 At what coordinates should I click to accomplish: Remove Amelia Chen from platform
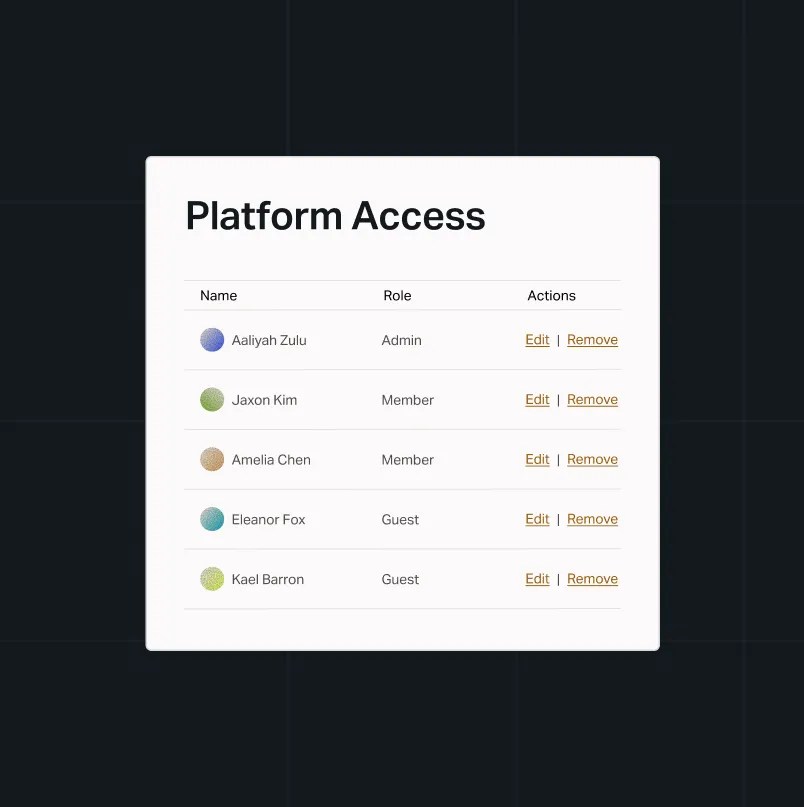click(592, 459)
